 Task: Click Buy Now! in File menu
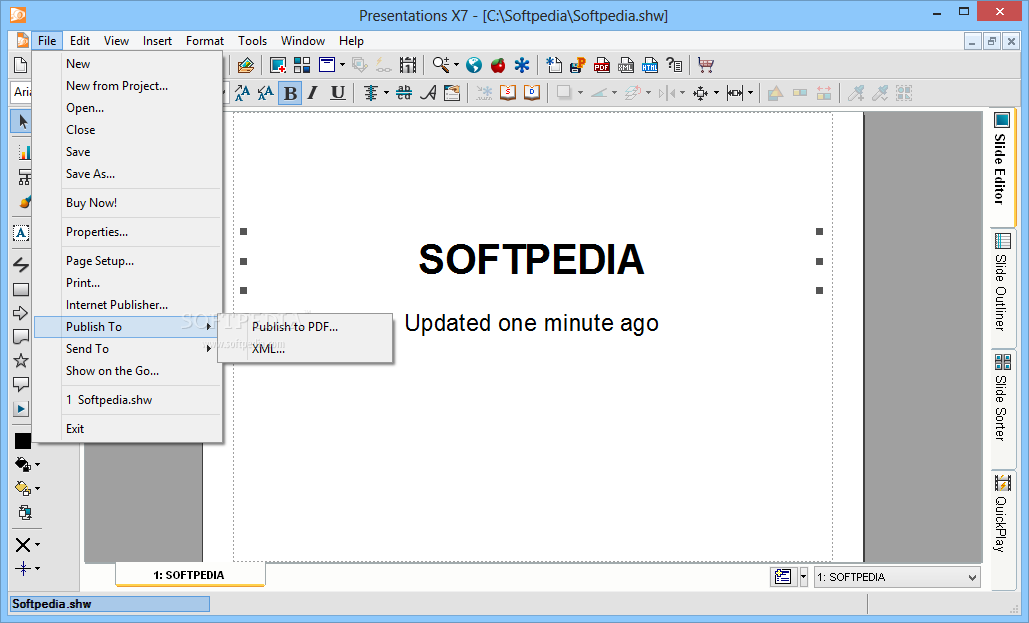91,203
